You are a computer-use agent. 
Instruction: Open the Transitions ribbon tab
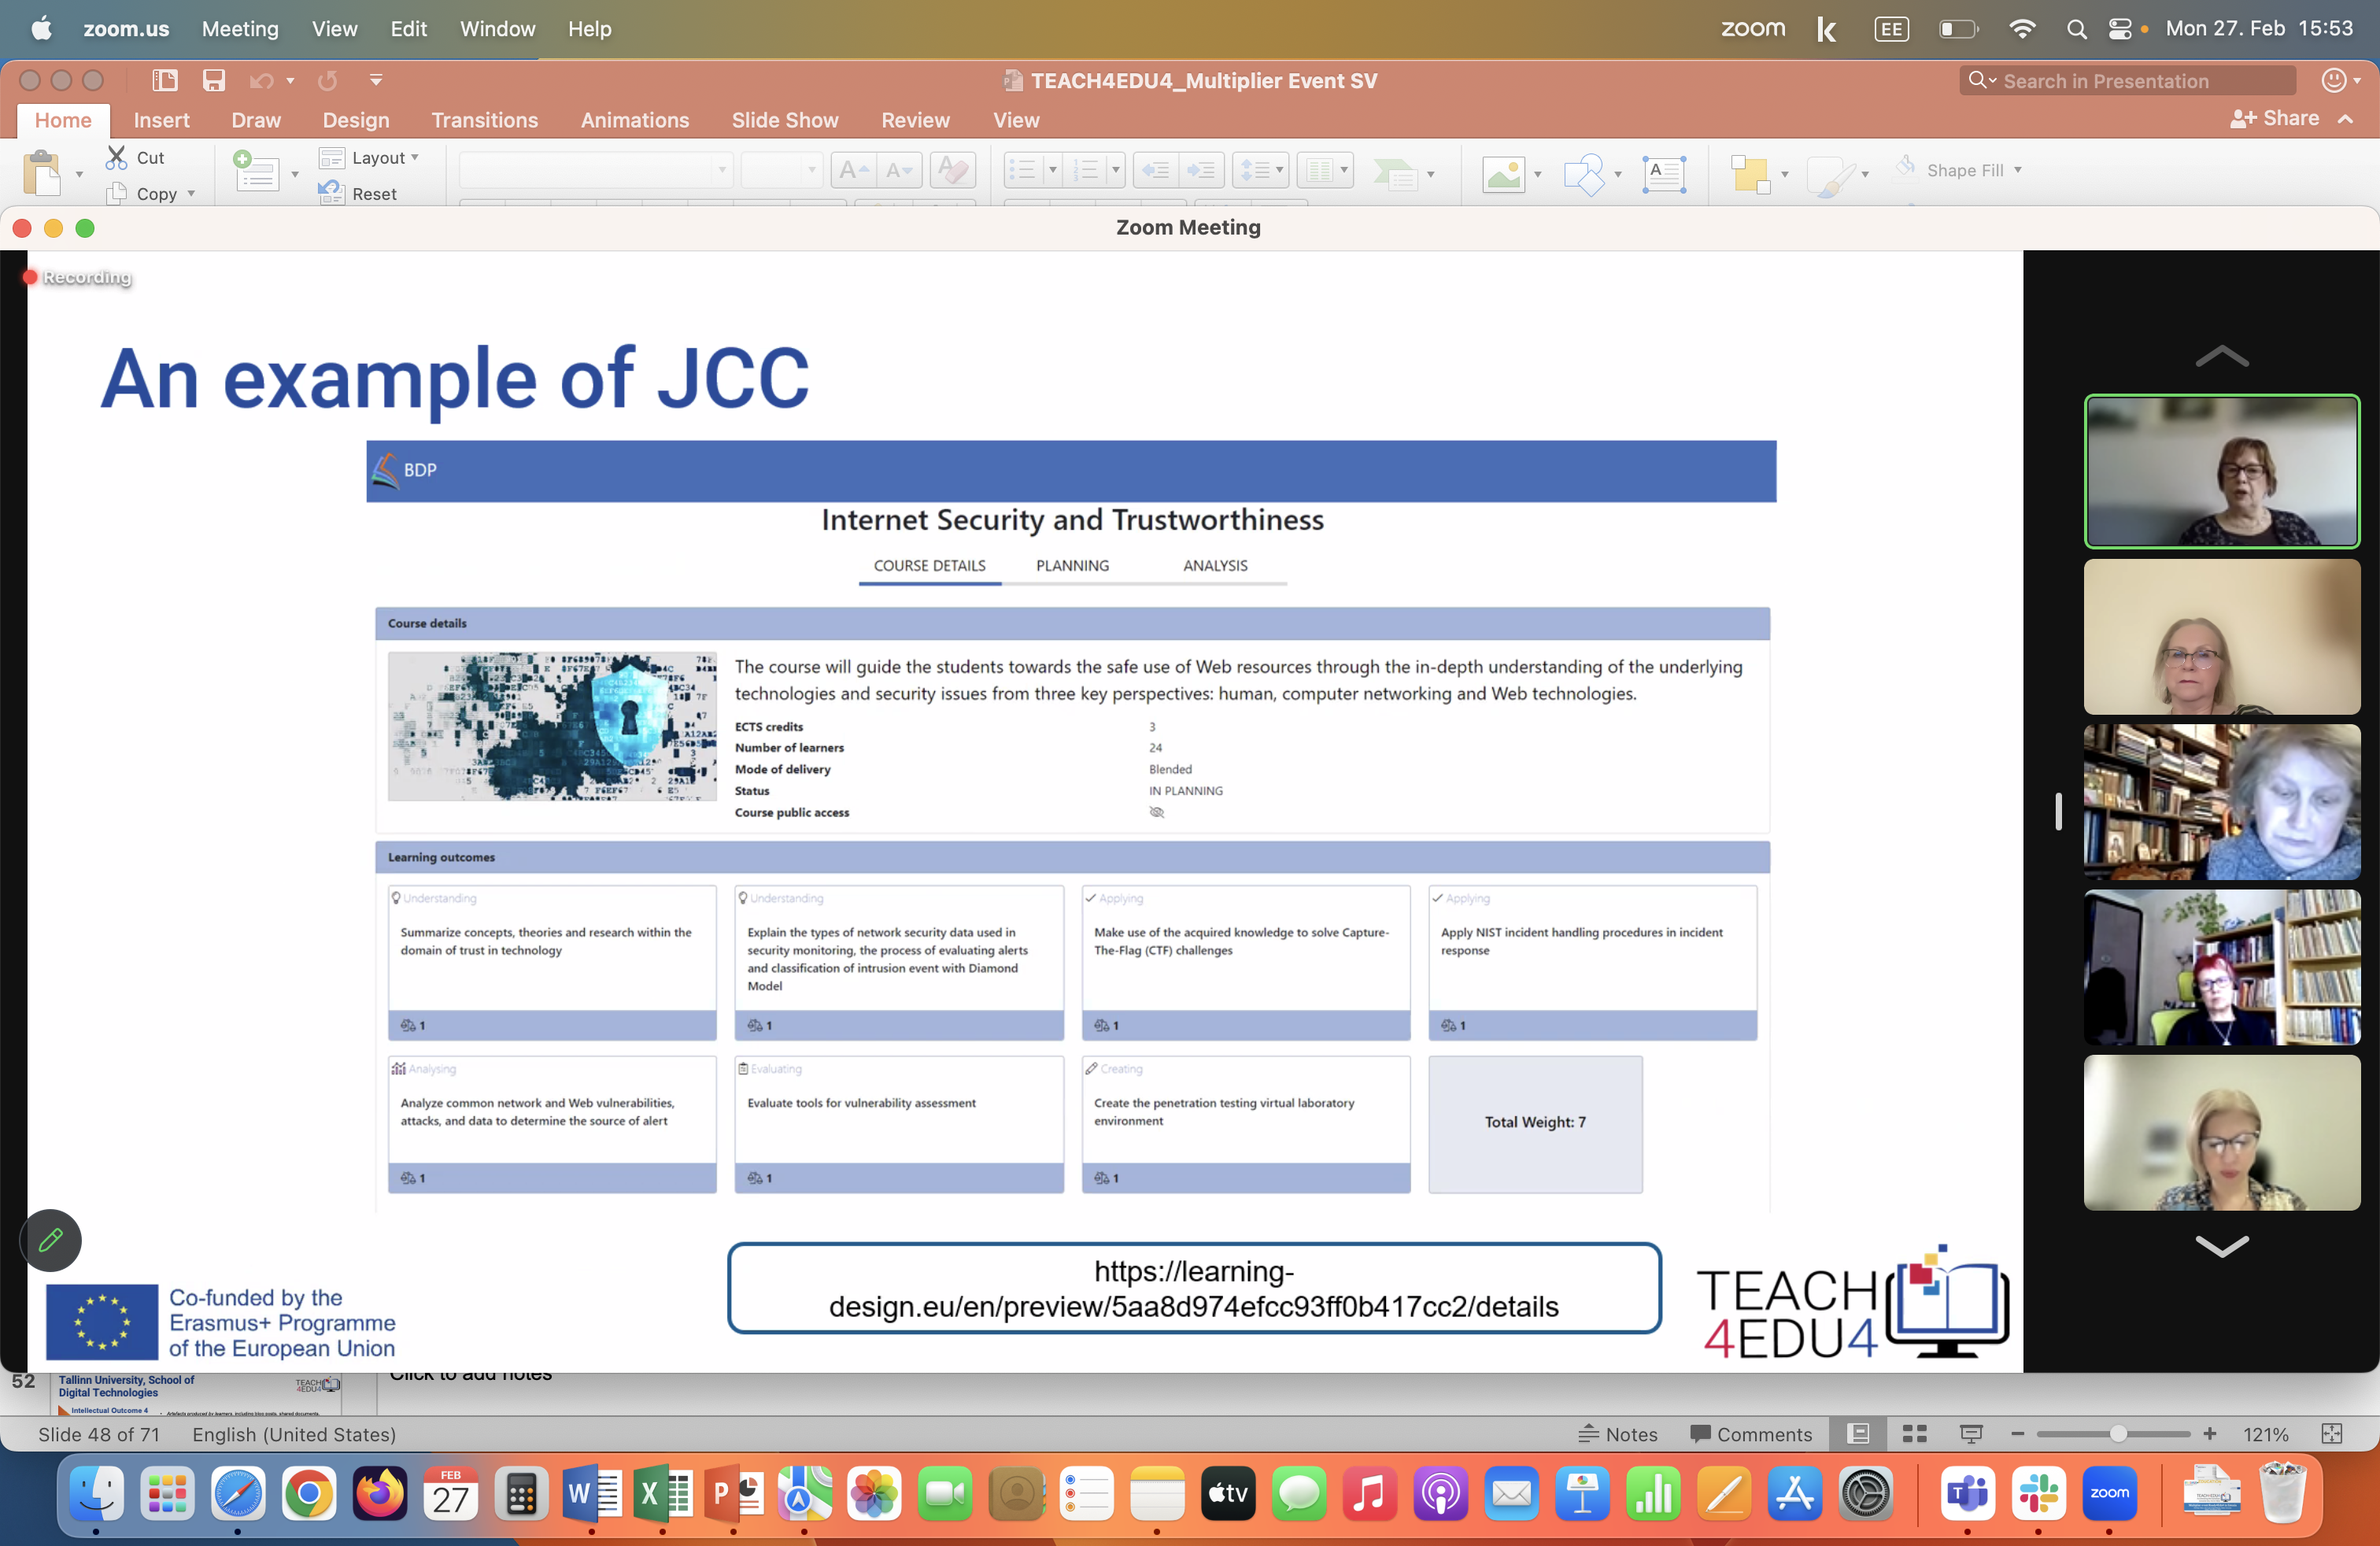pos(484,120)
